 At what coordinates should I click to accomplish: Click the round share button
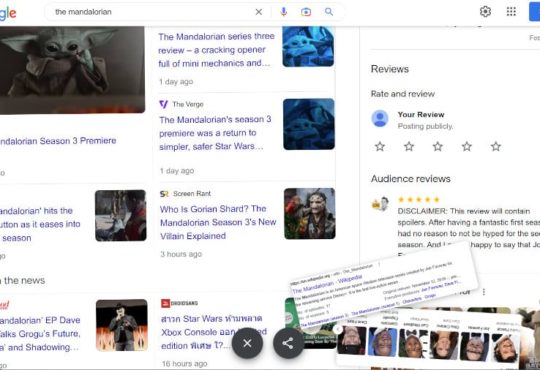[x=288, y=343]
